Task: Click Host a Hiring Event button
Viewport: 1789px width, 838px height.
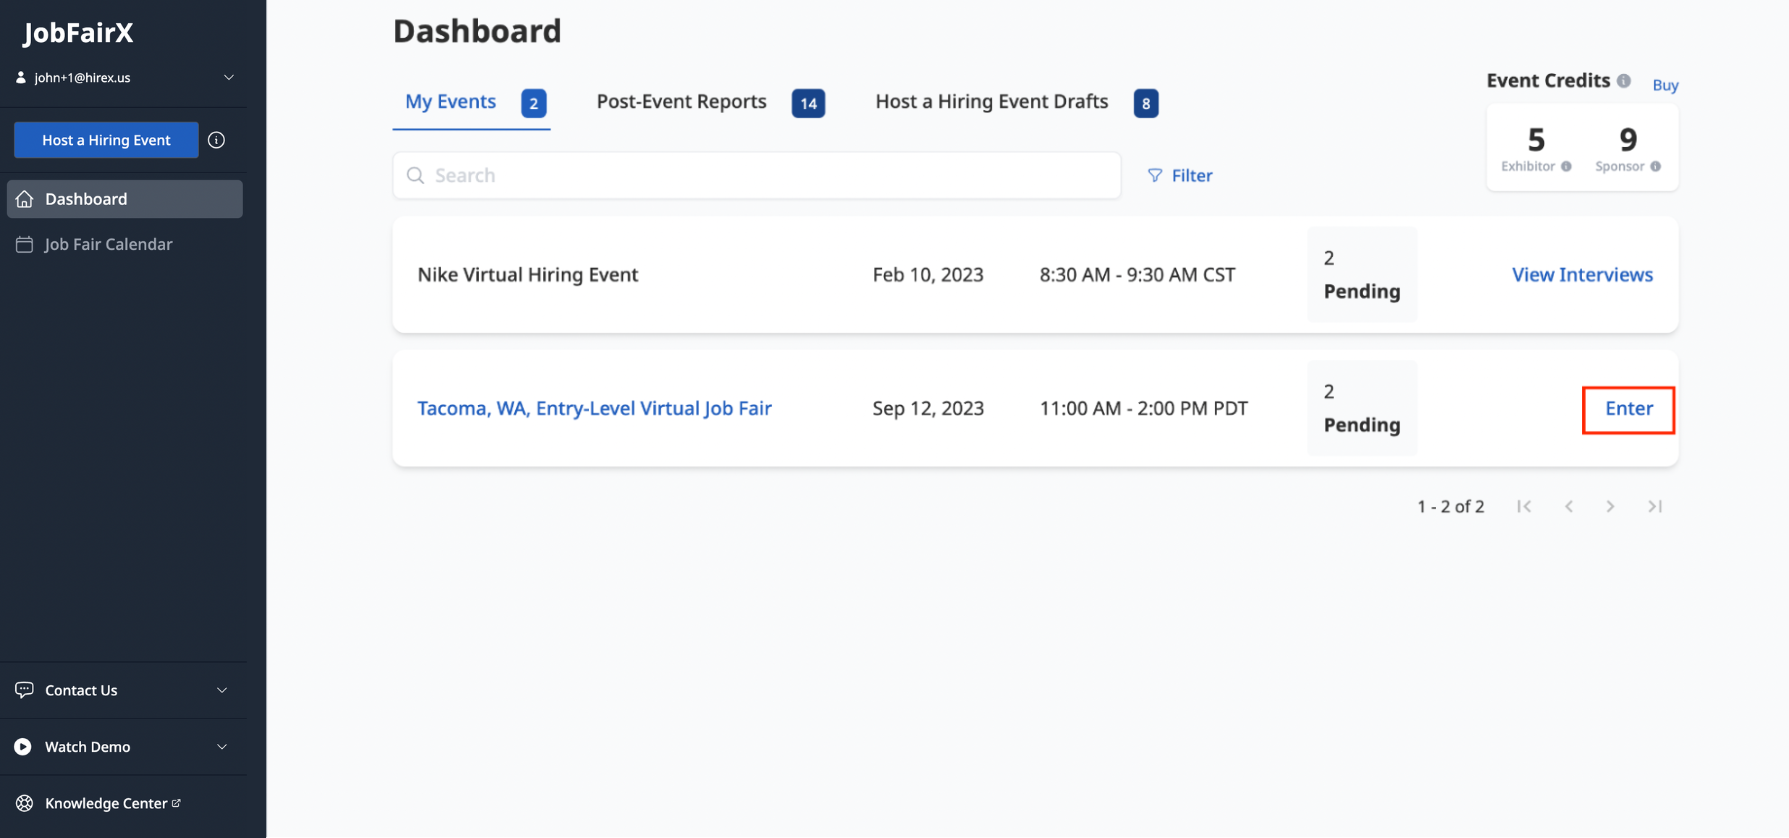Action: 106,140
